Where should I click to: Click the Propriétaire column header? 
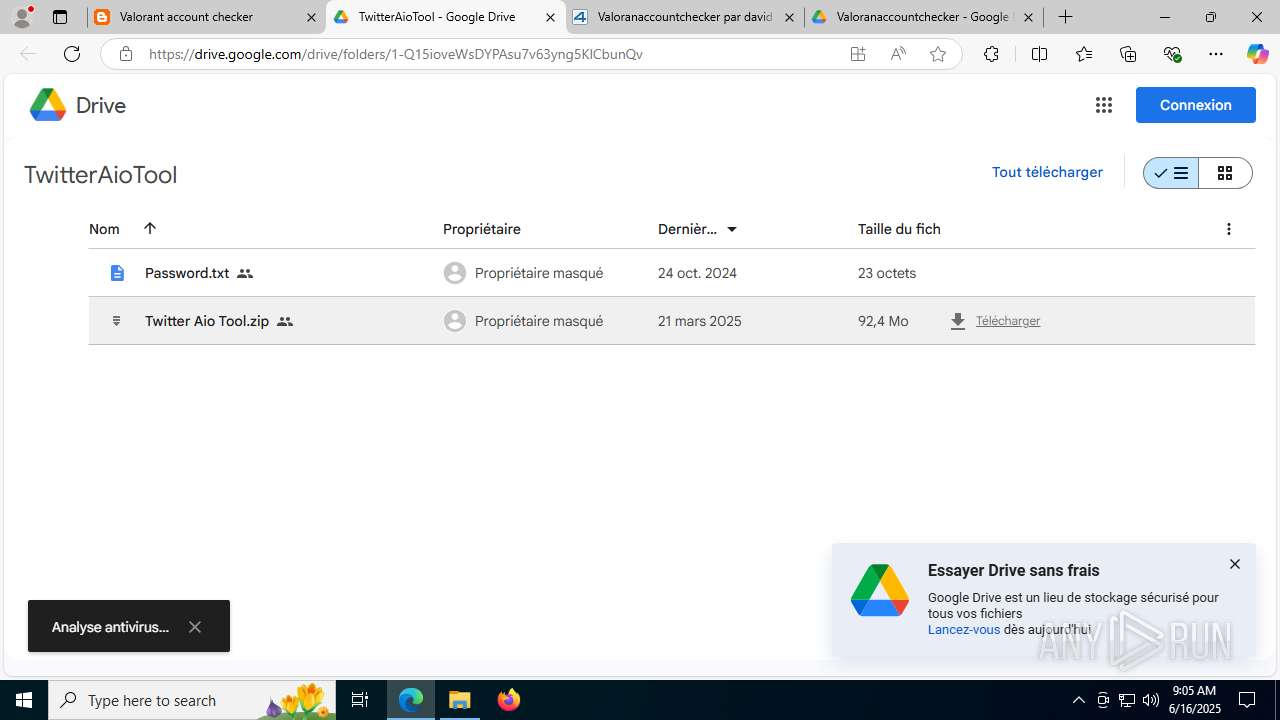[482, 229]
